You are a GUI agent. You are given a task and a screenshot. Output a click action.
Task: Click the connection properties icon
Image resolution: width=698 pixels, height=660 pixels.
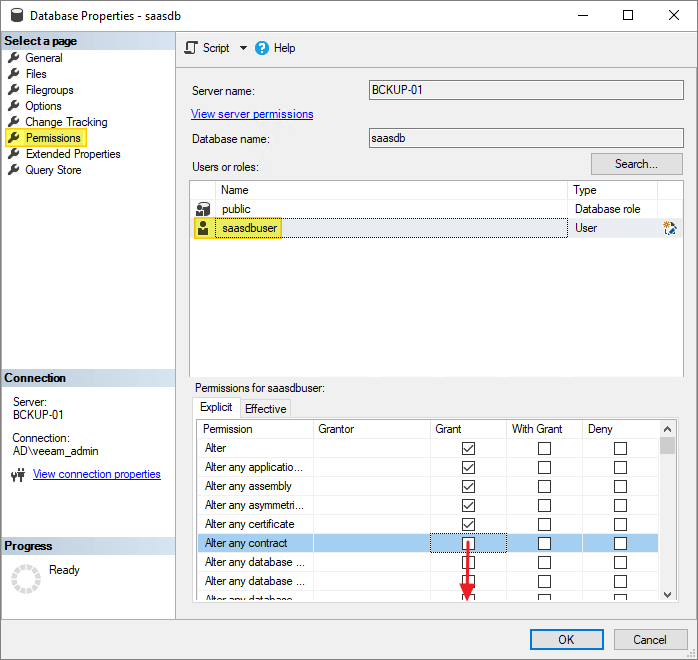(x=18, y=475)
